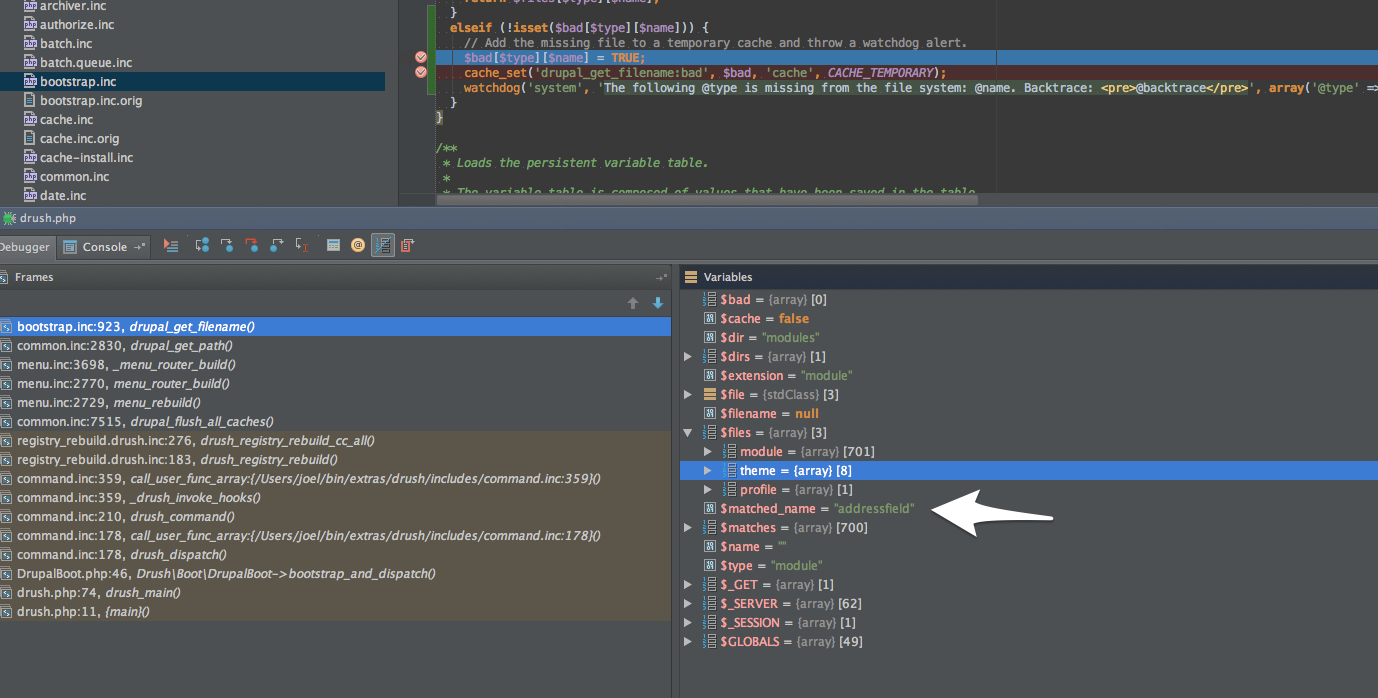Open cache-install.inc in the project tree
1378x698 pixels.
click(x=86, y=158)
